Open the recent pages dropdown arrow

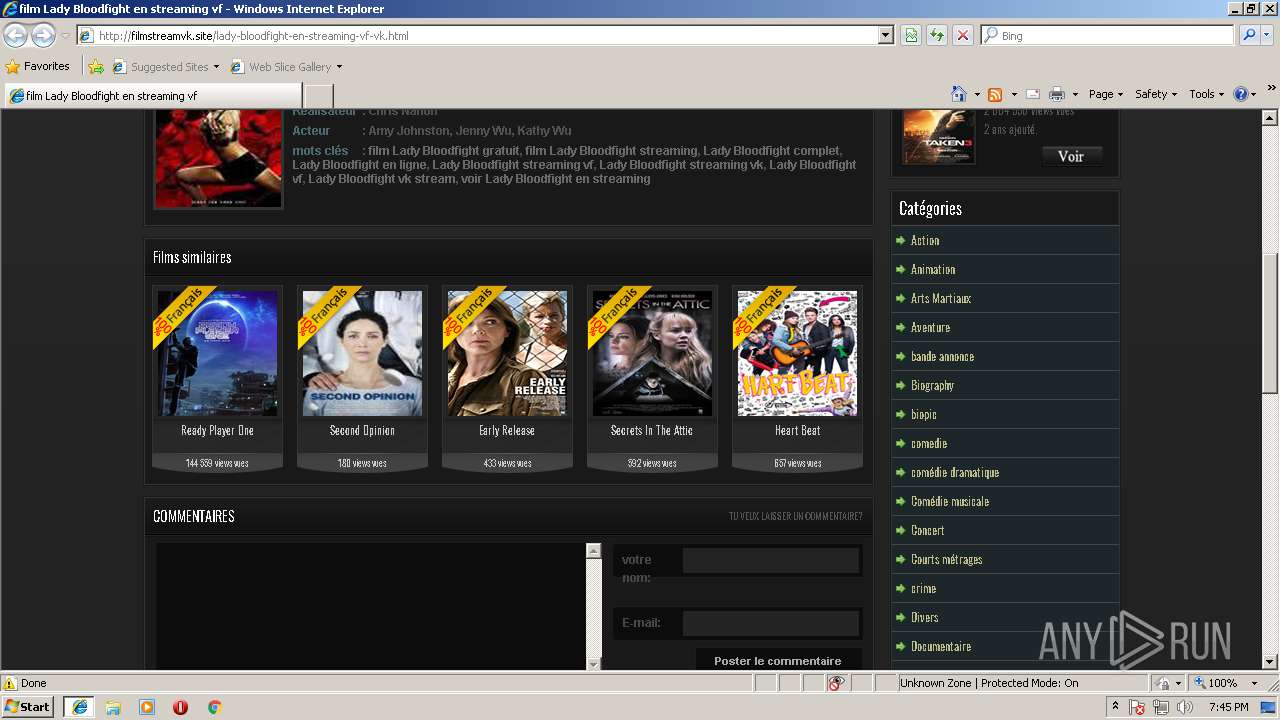click(65, 36)
